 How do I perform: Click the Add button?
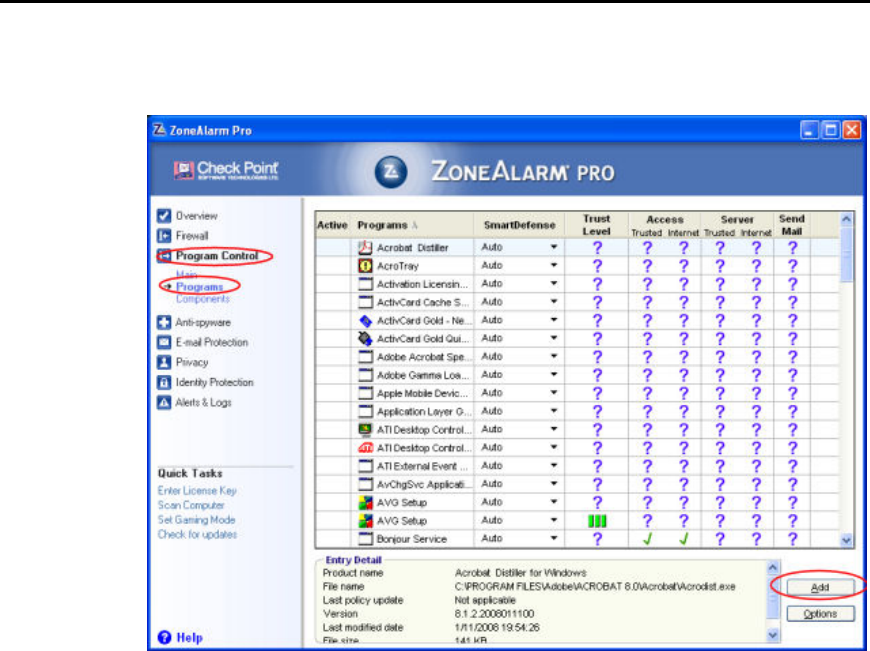coord(820,588)
